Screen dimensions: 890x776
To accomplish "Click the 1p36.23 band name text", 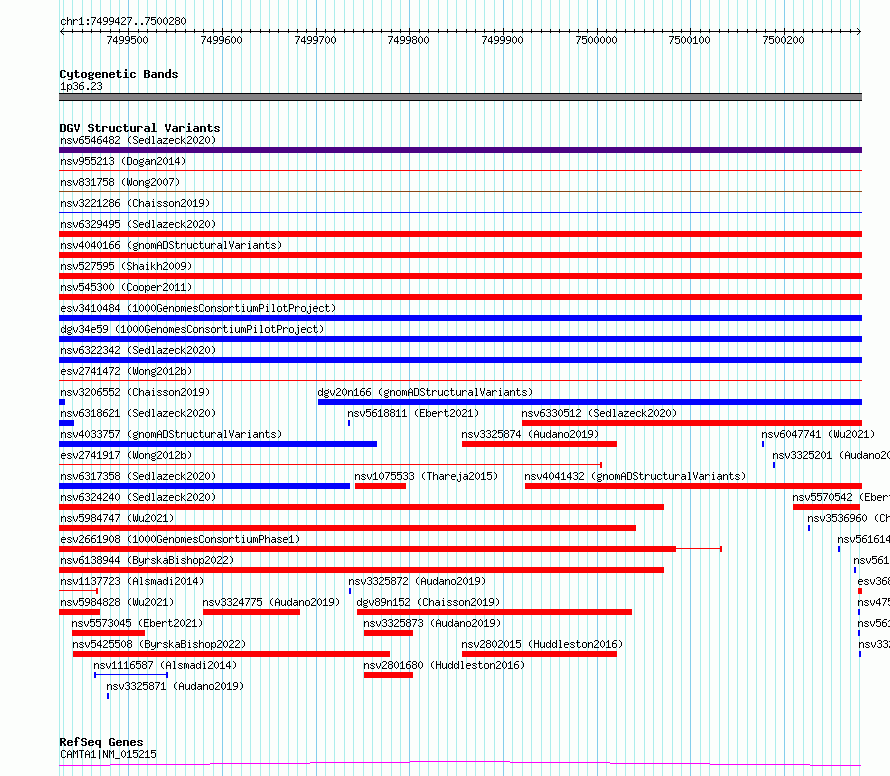I will (x=81, y=86).
